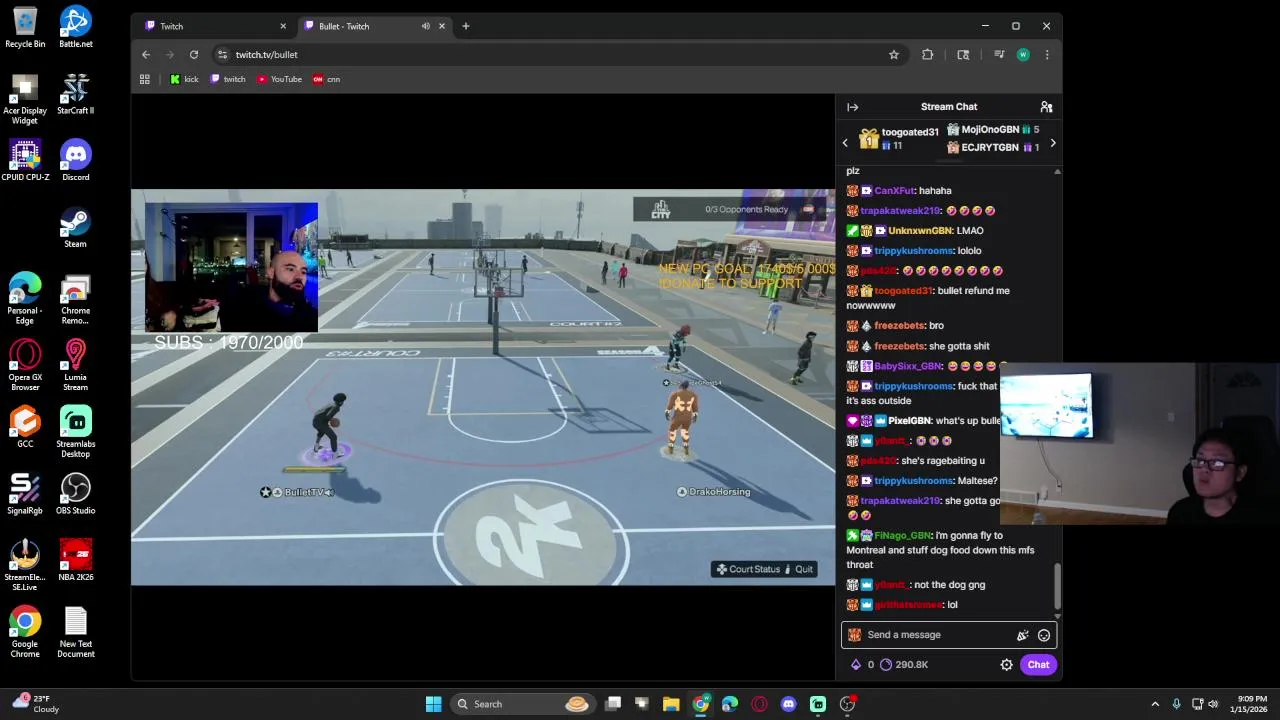Show previous gift leaderboard entries
This screenshot has width=1280, height=720.
tap(845, 143)
